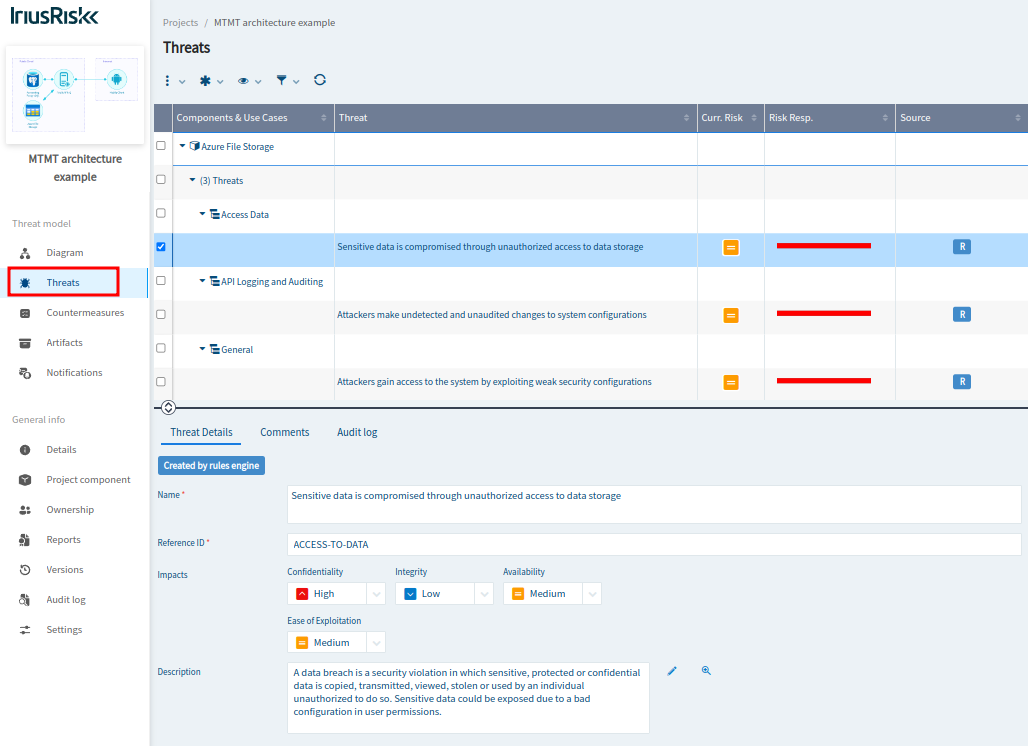This screenshot has height=746, width=1028.
Task: Click the edit pencil next to Description
Action: pyautogui.click(x=671, y=670)
